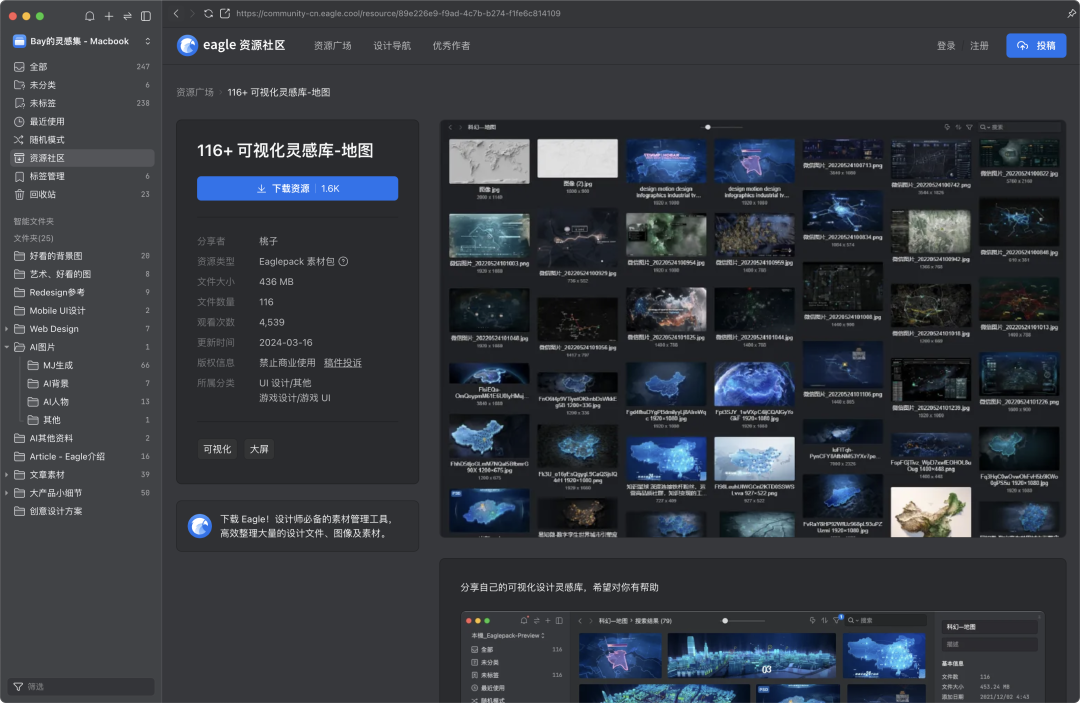Open 最近使用 in the sidebar
Viewport: 1080px width, 703px height.
tap(82, 121)
